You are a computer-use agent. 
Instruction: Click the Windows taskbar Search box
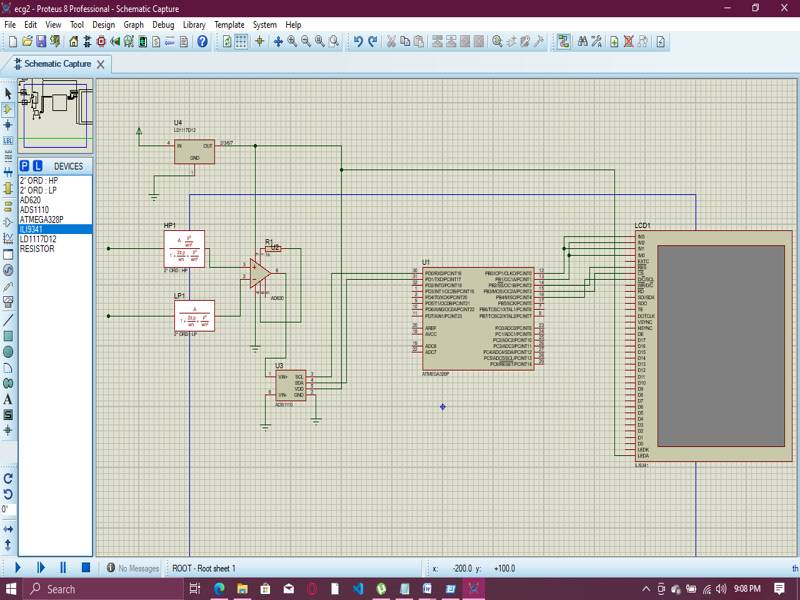click(60, 589)
